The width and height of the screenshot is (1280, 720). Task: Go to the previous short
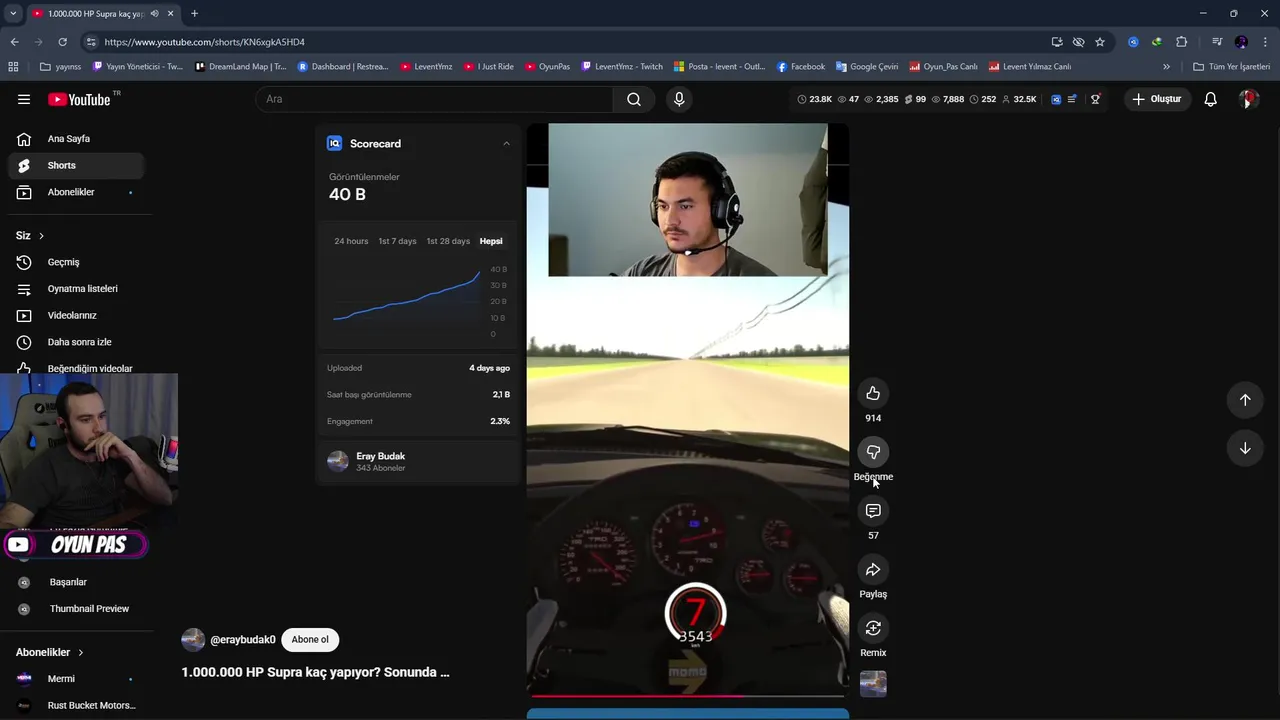point(1245,400)
